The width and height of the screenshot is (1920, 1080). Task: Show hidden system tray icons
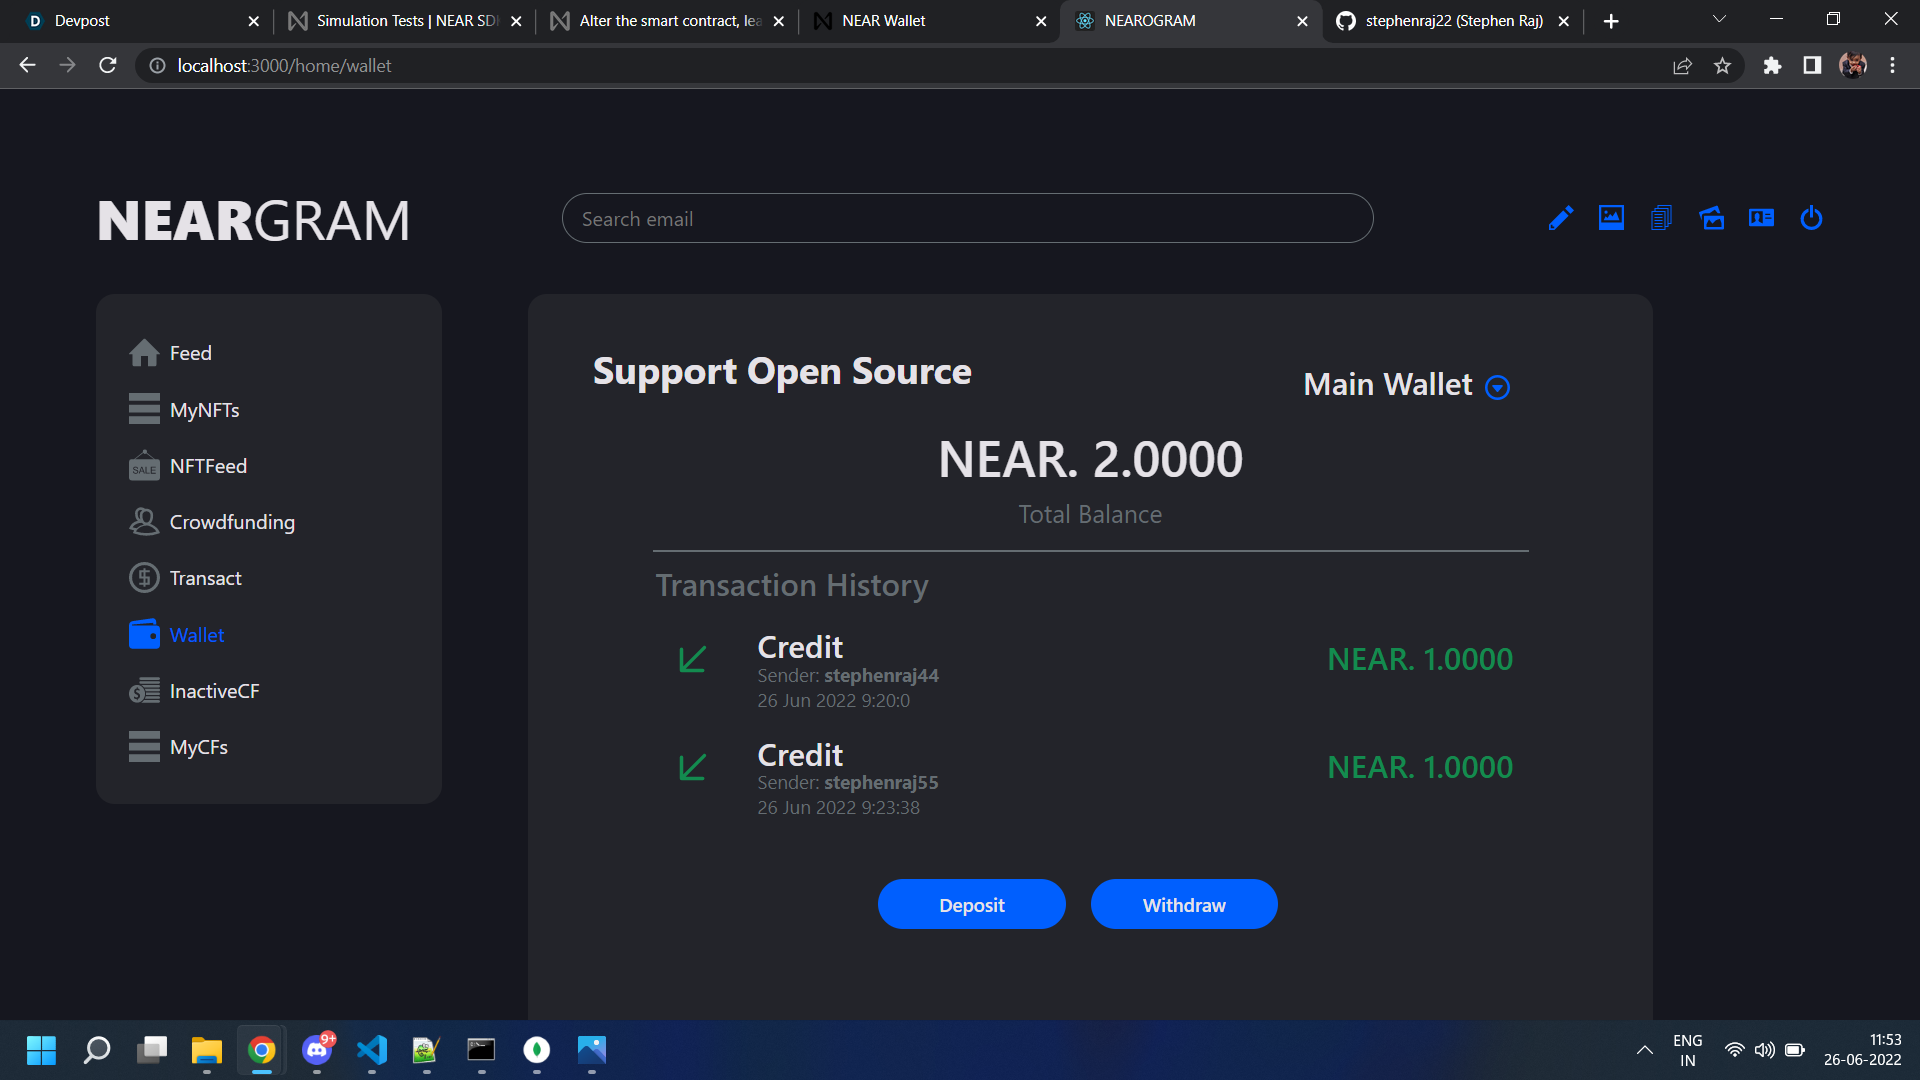(x=1644, y=1050)
